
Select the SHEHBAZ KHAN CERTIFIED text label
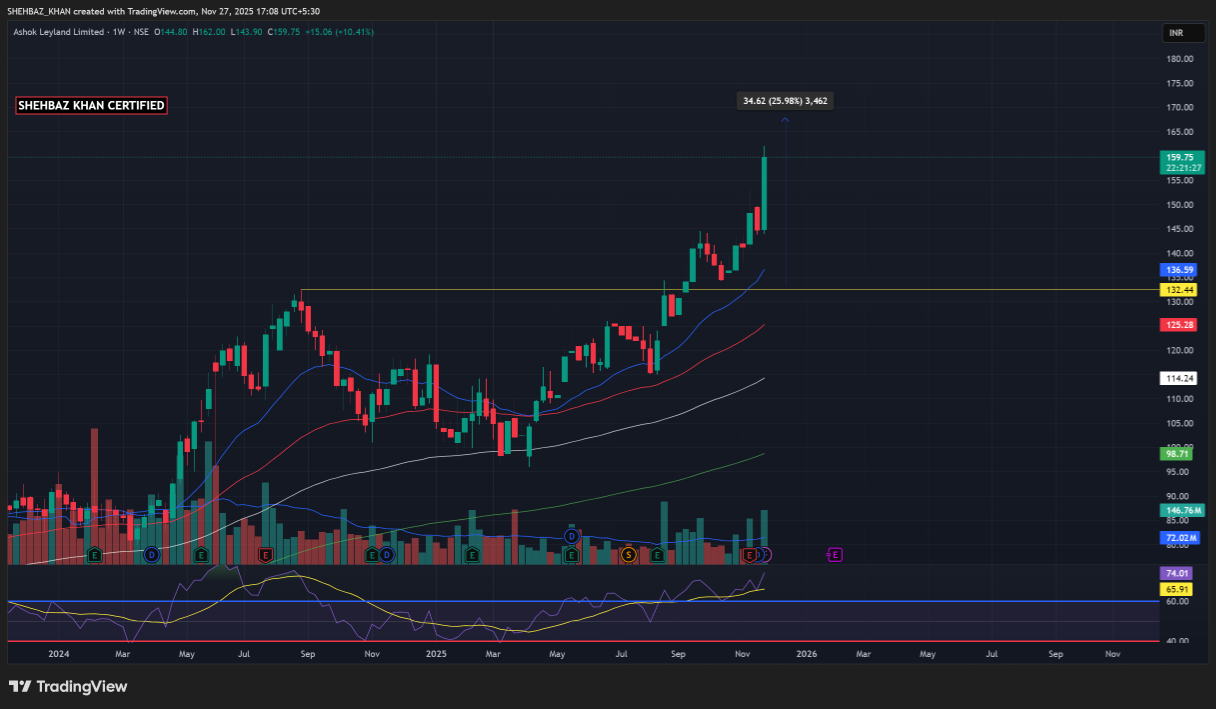coord(91,106)
